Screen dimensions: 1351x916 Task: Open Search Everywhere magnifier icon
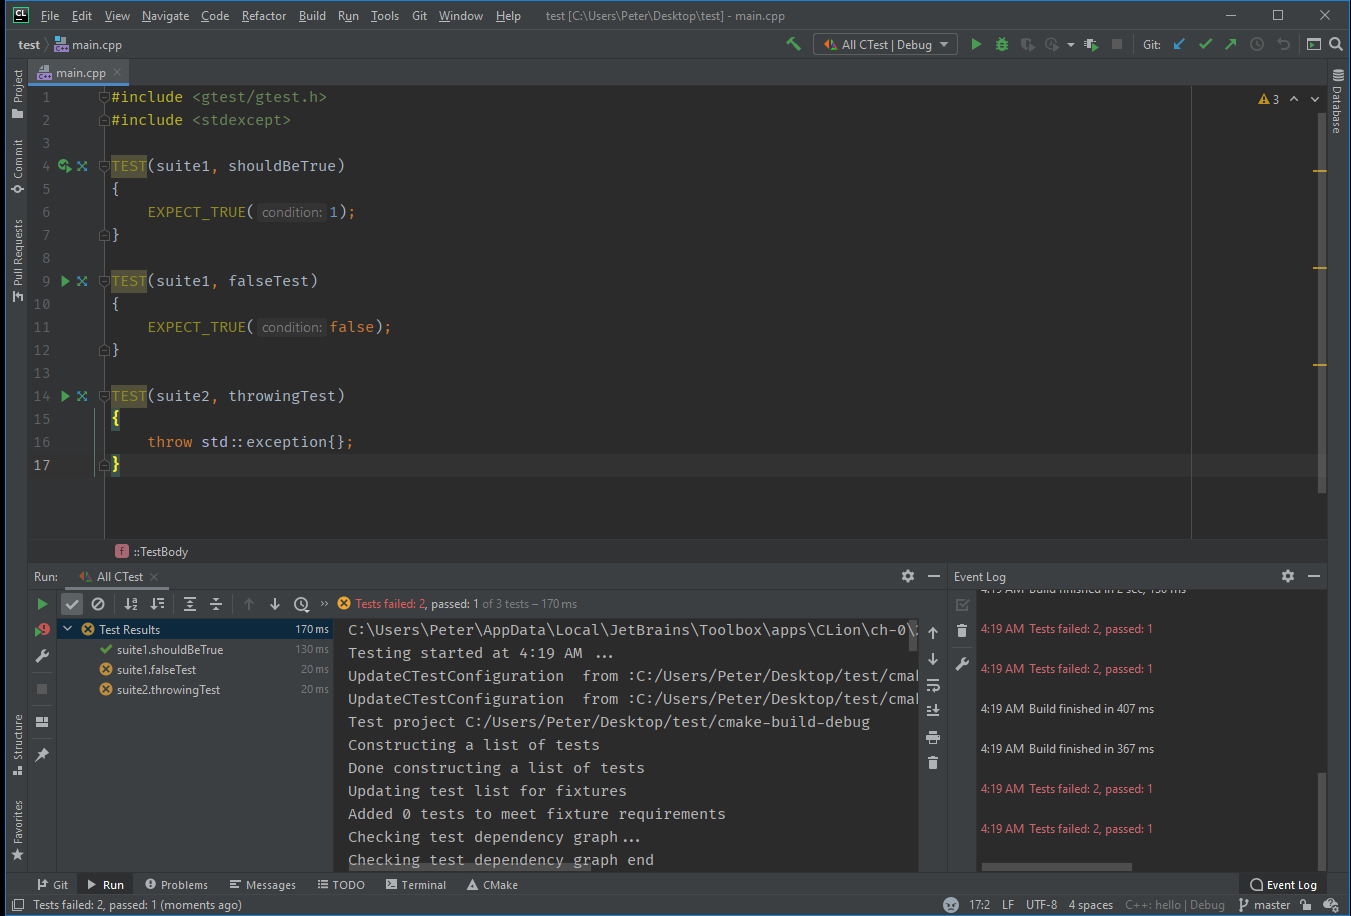1336,44
